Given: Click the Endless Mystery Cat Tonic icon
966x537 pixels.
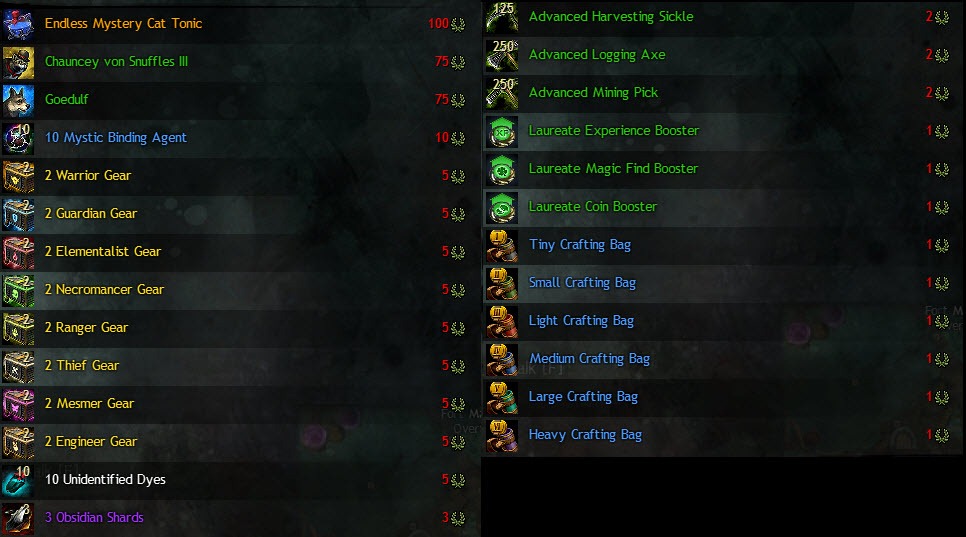Looking at the screenshot, I should pyautogui.click(x=18, y=24).
